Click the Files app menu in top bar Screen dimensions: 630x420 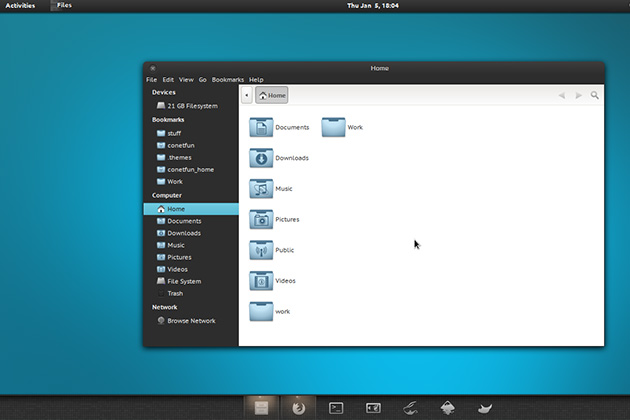(x=61, y=6)
